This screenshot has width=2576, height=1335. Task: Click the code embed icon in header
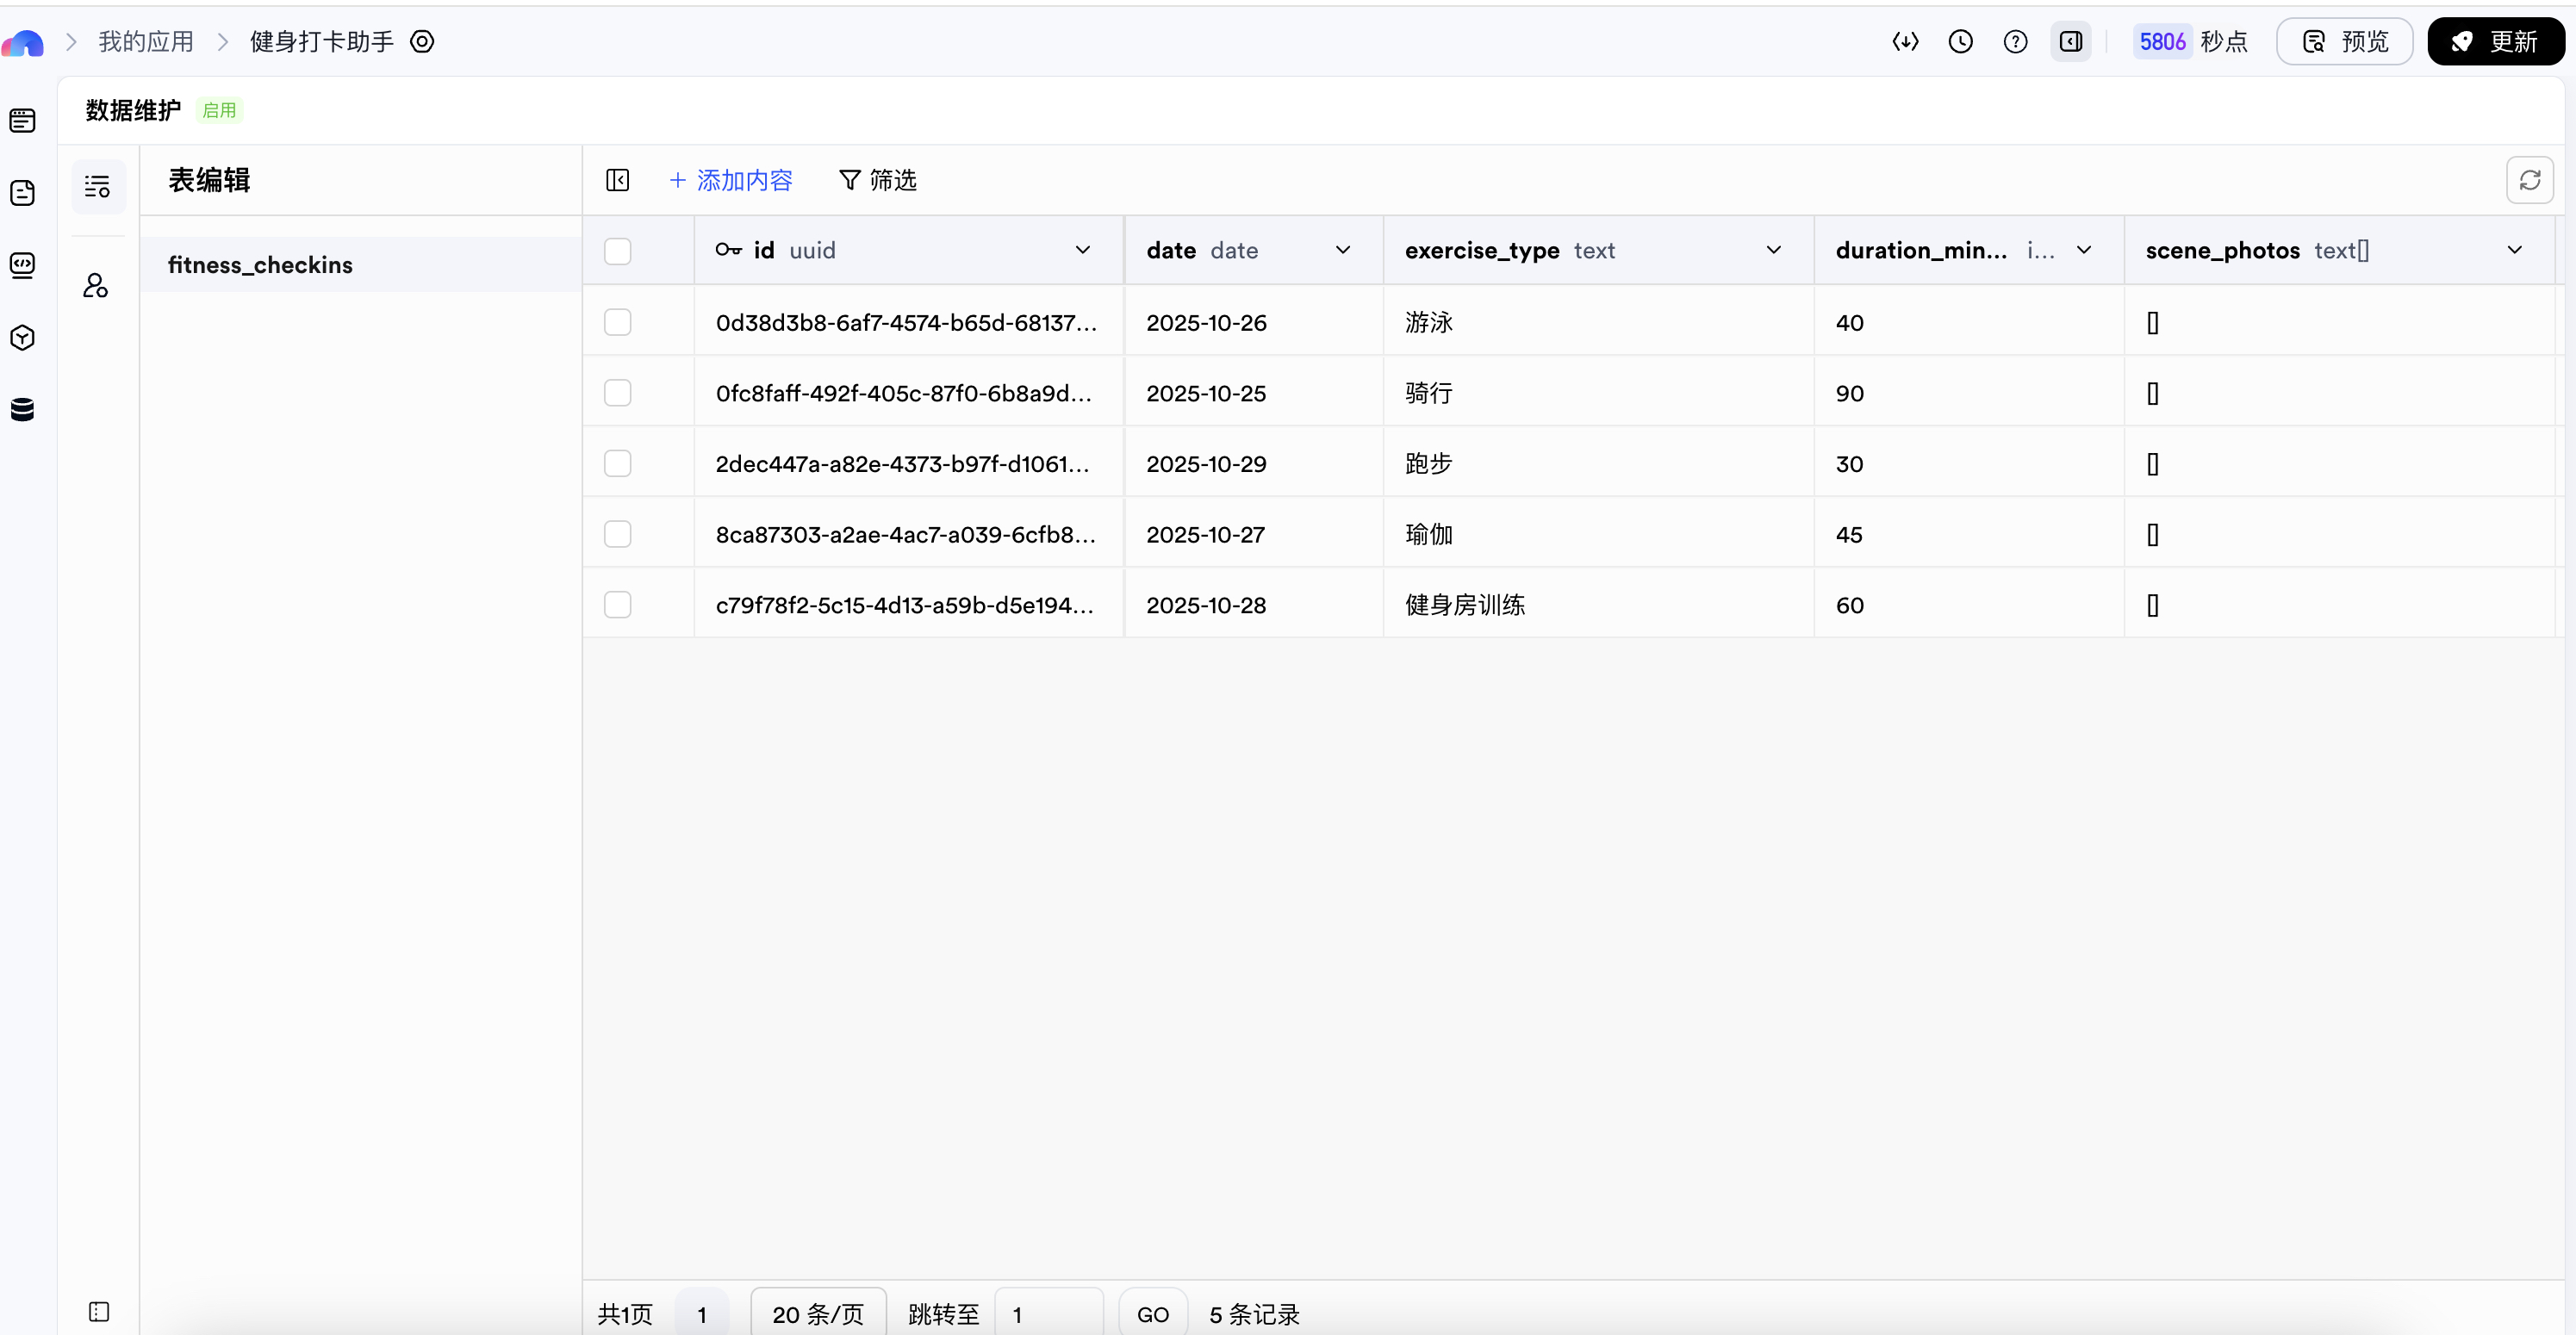[1905, 42]
